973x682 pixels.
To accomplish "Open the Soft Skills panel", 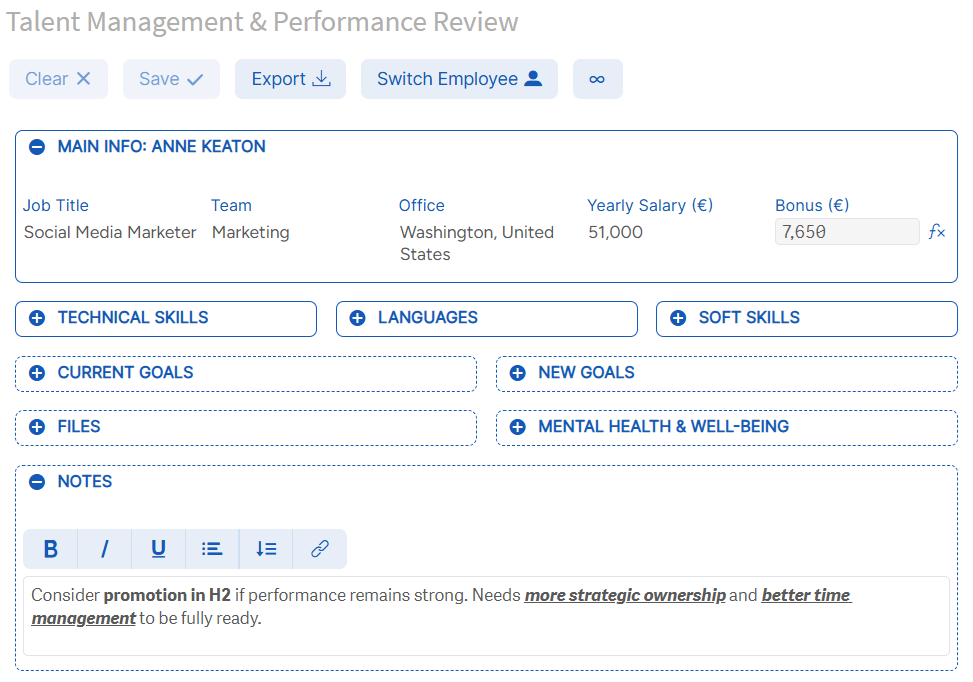I will tap(678, 318).
